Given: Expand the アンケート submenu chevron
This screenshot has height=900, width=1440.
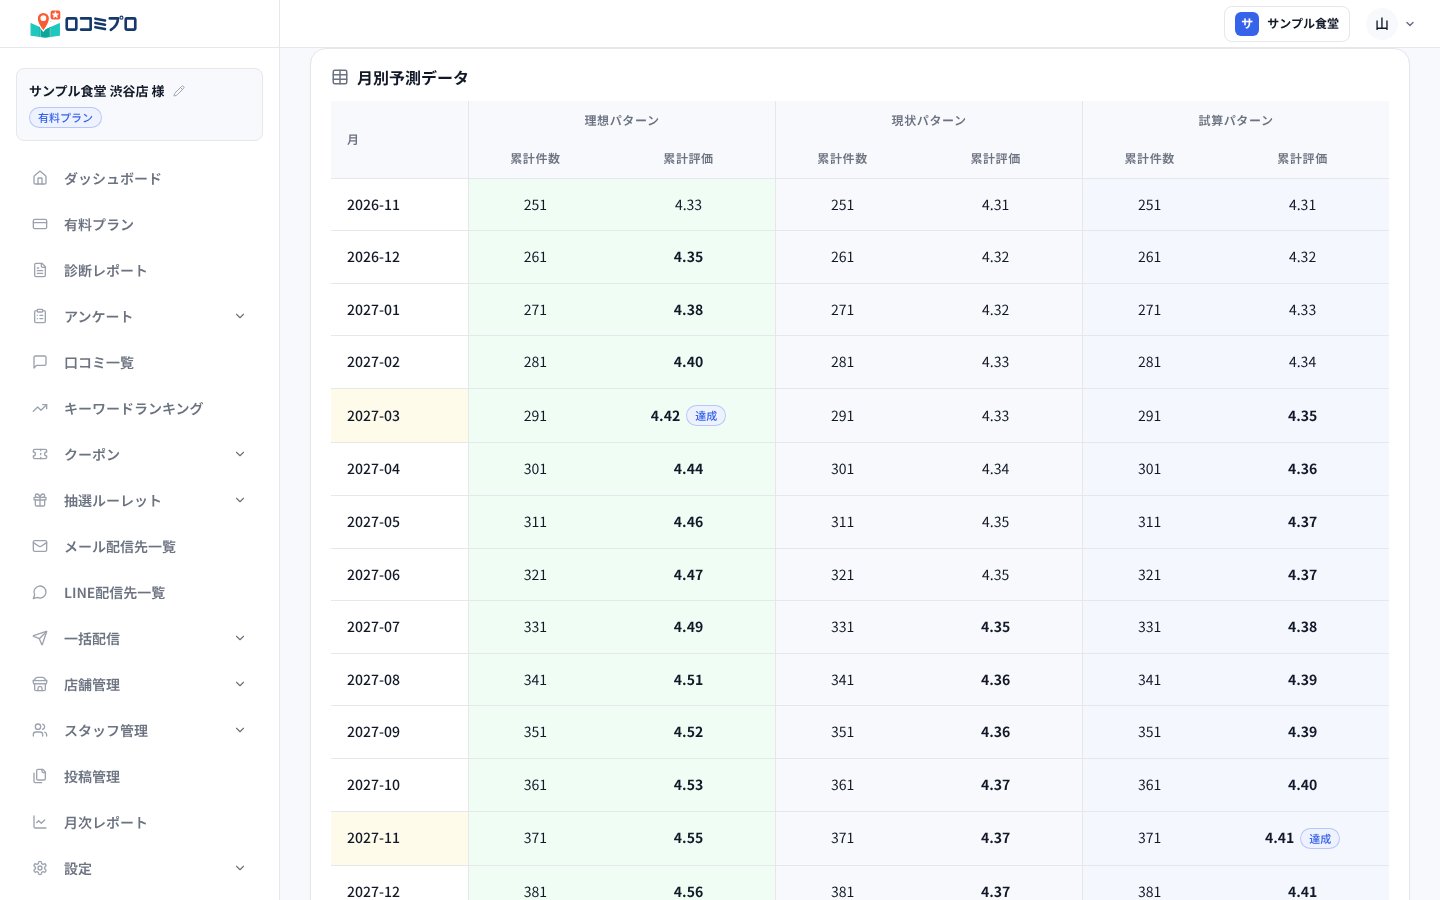Looking at the screenshot, I should (x=240, y=316).
